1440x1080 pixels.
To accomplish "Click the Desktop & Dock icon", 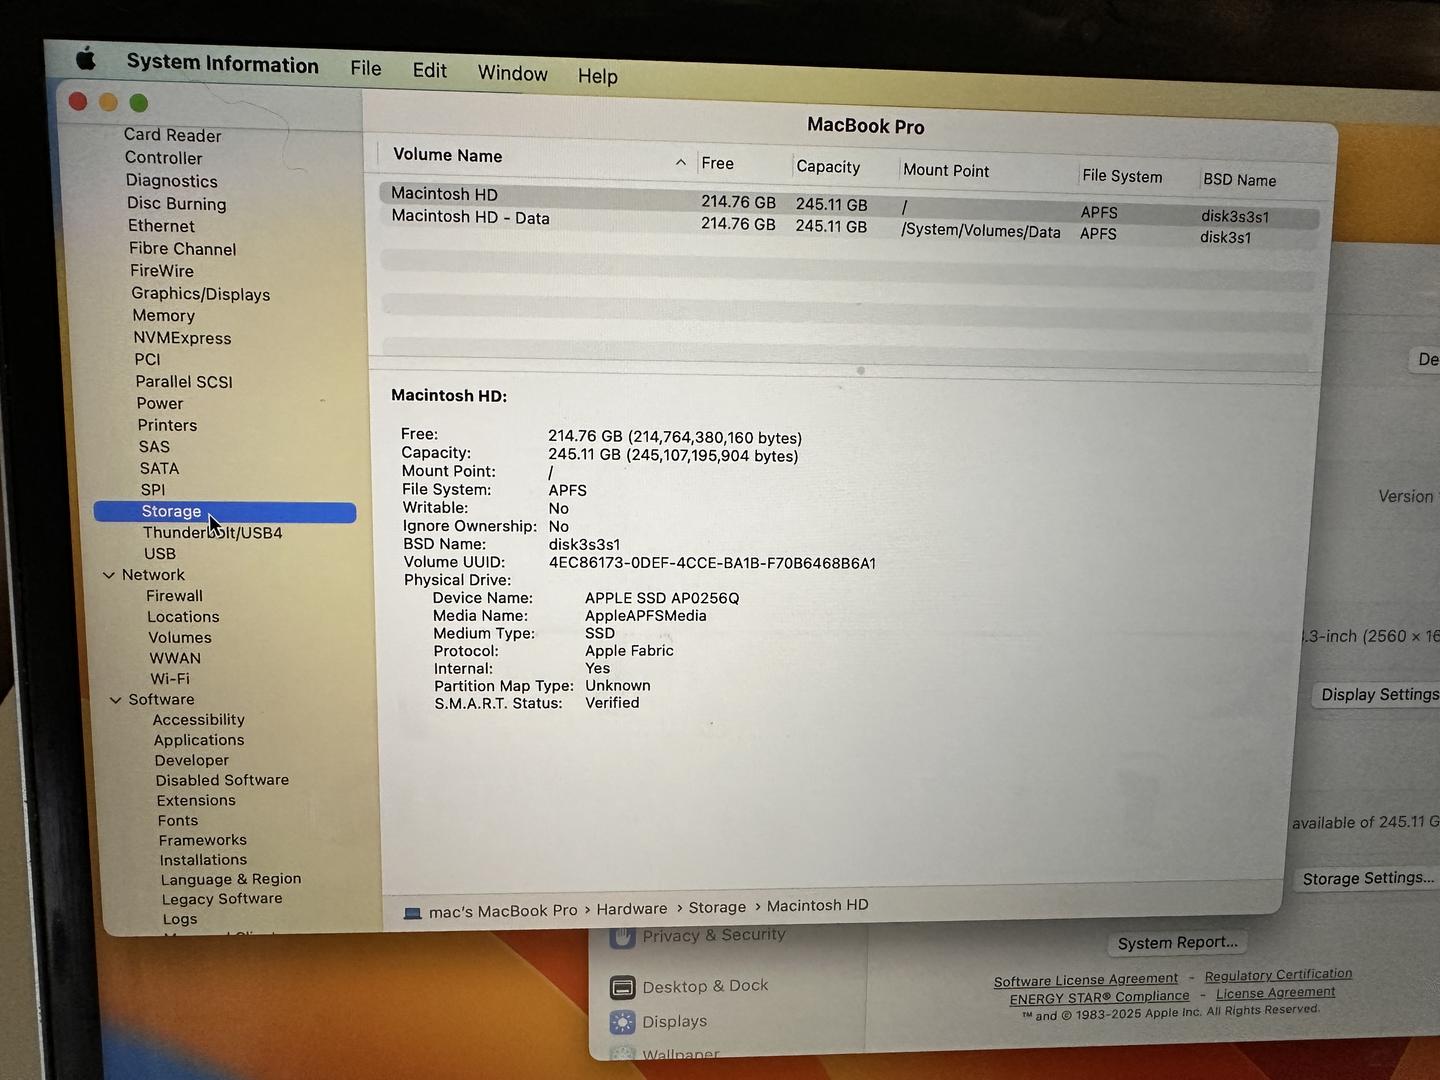I will point(623,987).
